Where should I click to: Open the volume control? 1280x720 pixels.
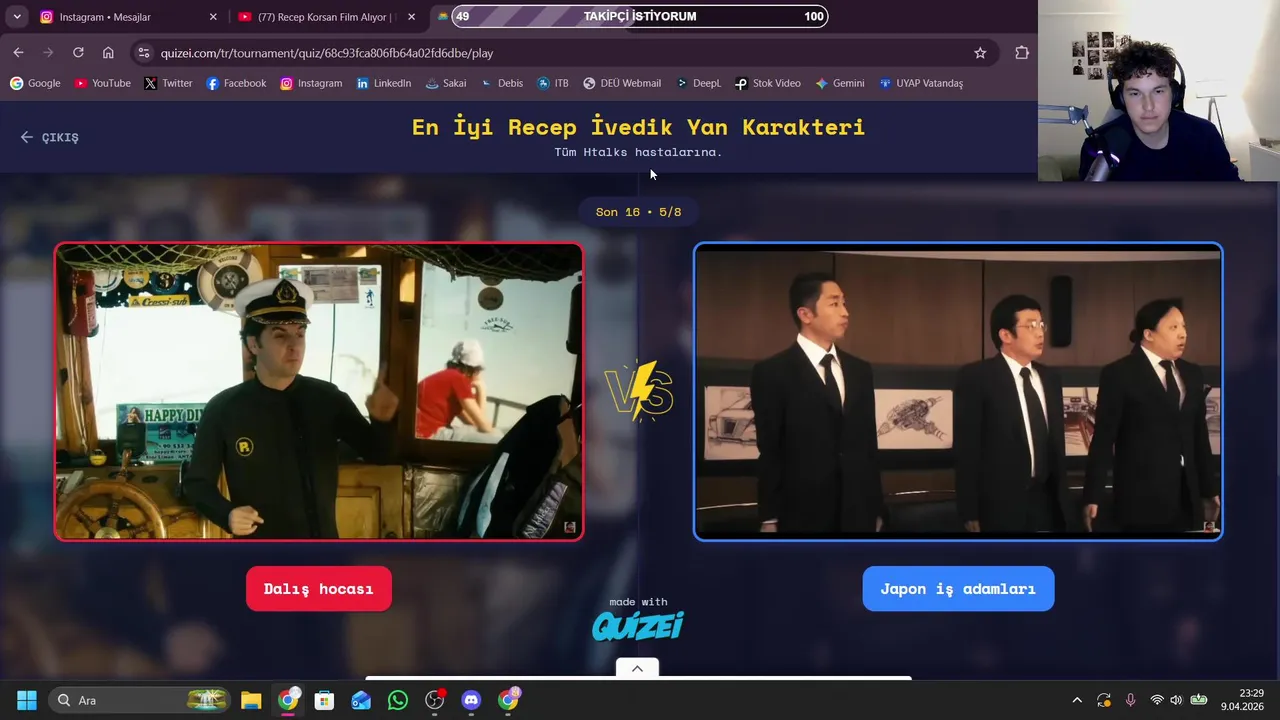[x=1176, y=700]
